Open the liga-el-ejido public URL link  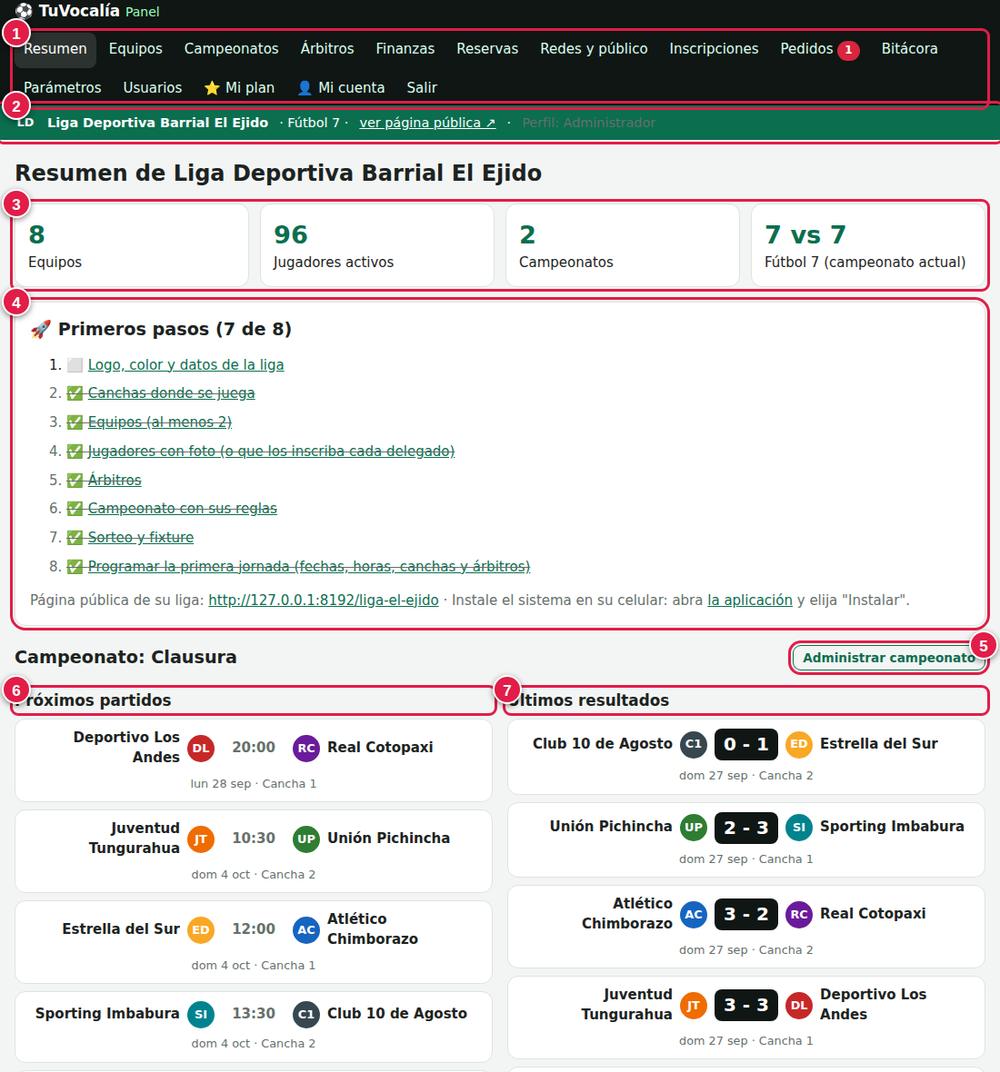click(323, 600)
